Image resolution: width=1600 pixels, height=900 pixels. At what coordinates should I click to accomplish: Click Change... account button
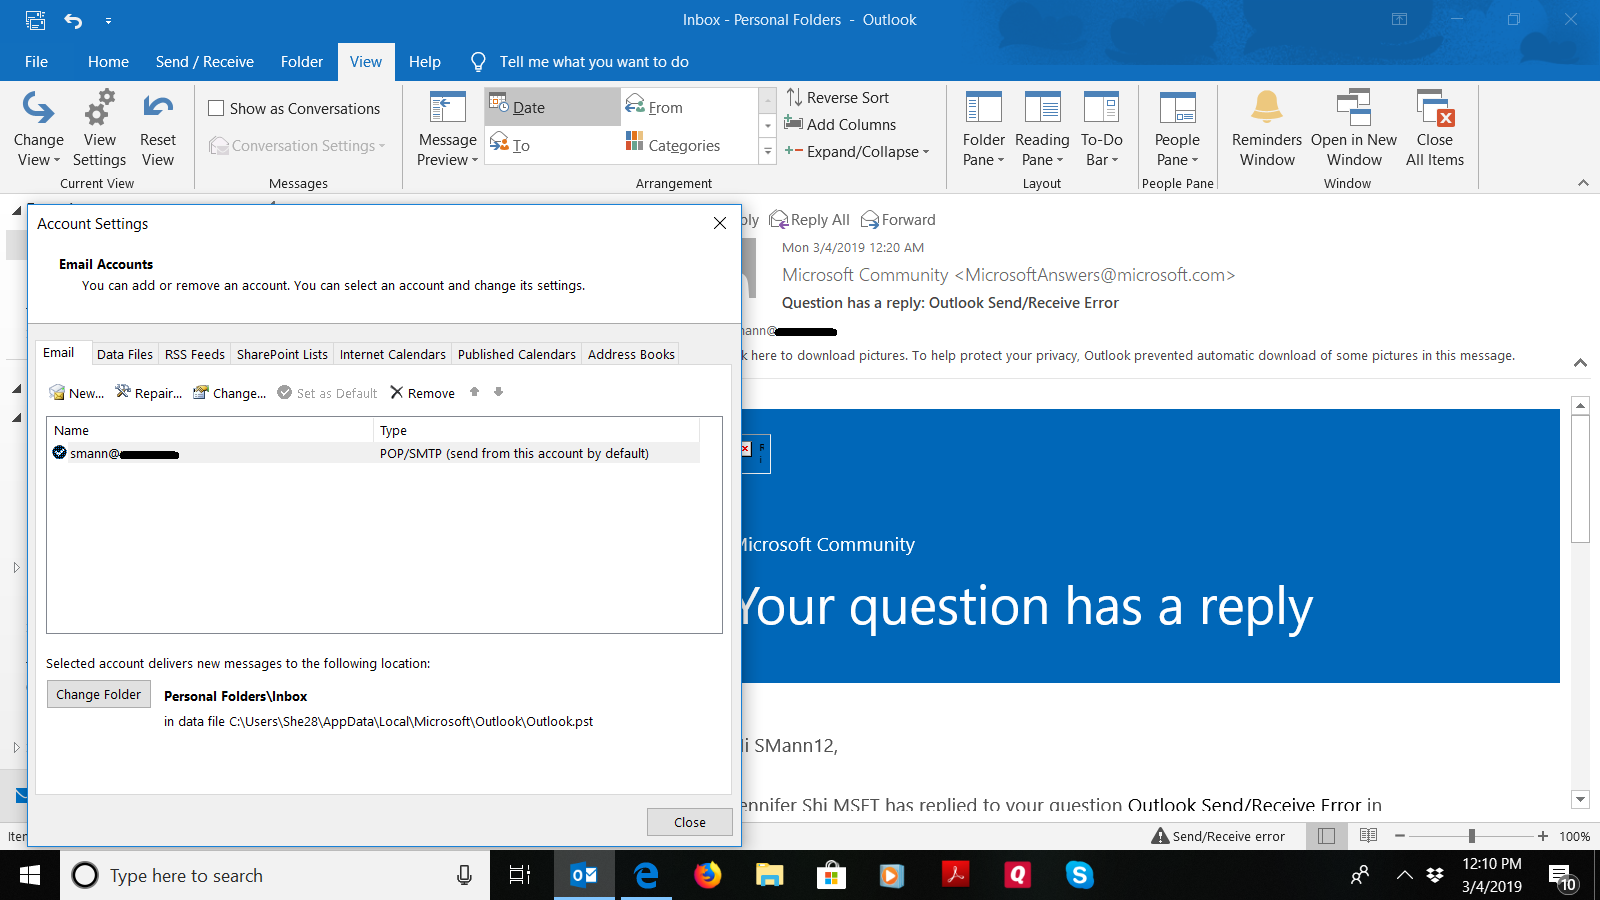tap(229, 393)
